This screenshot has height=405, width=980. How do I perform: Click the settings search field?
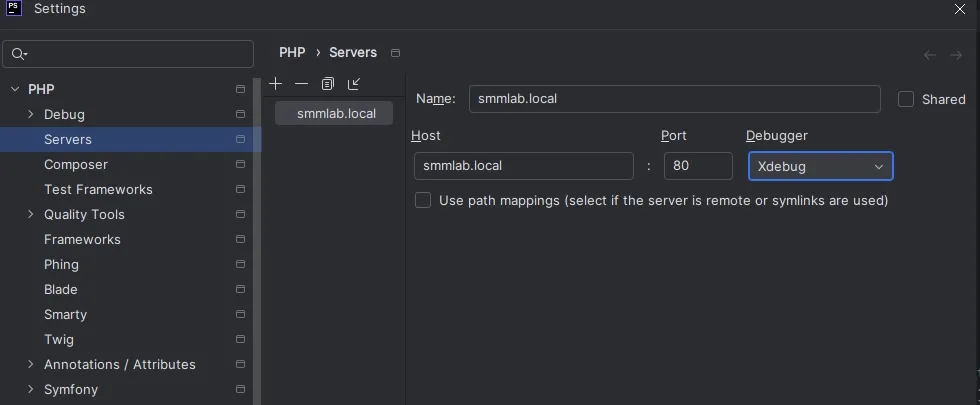128,54
